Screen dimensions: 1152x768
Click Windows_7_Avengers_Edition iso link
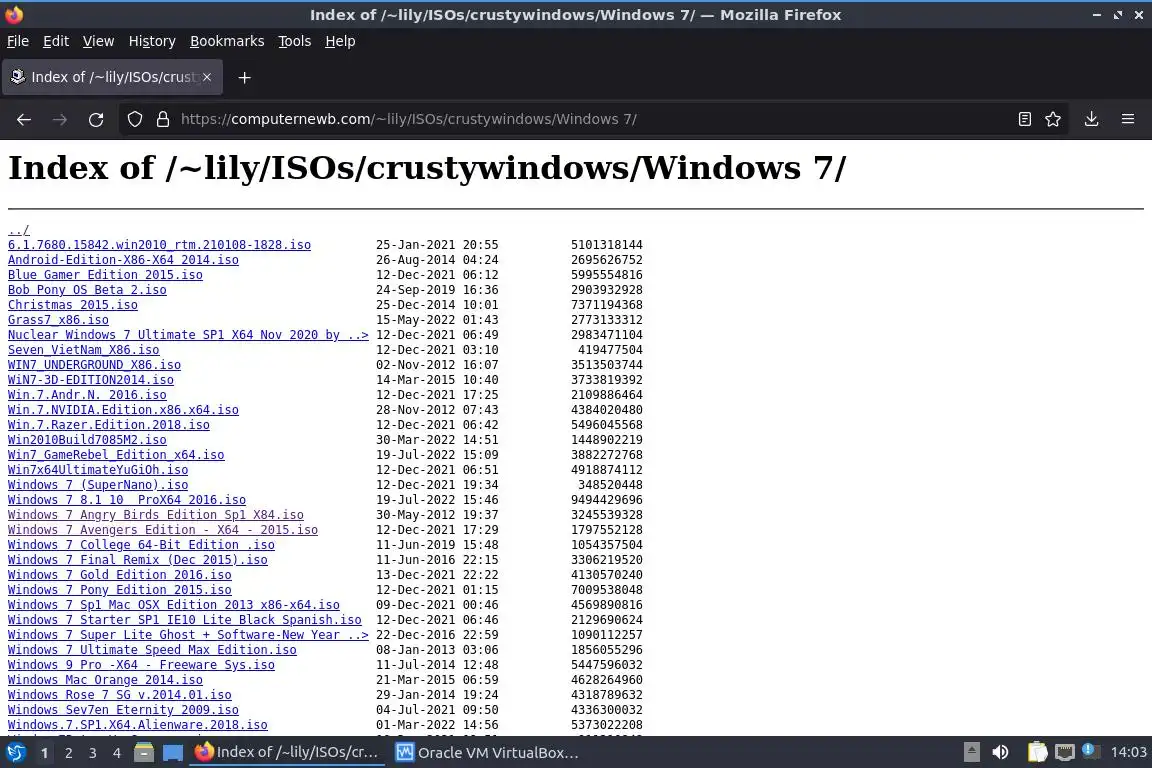pyautogui.click(x=163, y=530)
